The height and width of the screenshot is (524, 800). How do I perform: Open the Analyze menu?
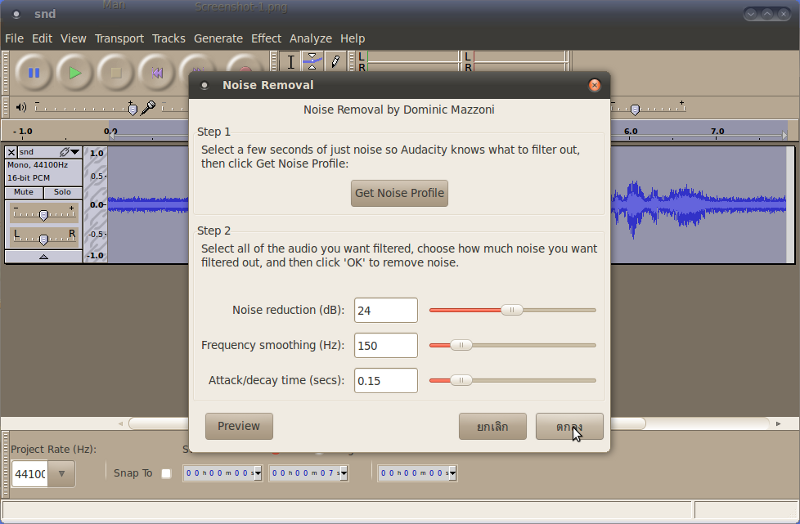(x=311, y=39)
